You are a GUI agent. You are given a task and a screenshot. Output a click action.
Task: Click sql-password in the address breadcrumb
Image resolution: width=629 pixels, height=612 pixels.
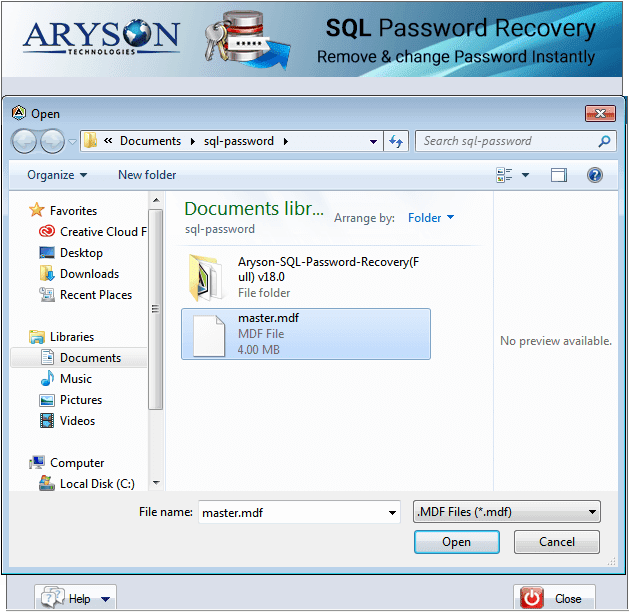239,141
